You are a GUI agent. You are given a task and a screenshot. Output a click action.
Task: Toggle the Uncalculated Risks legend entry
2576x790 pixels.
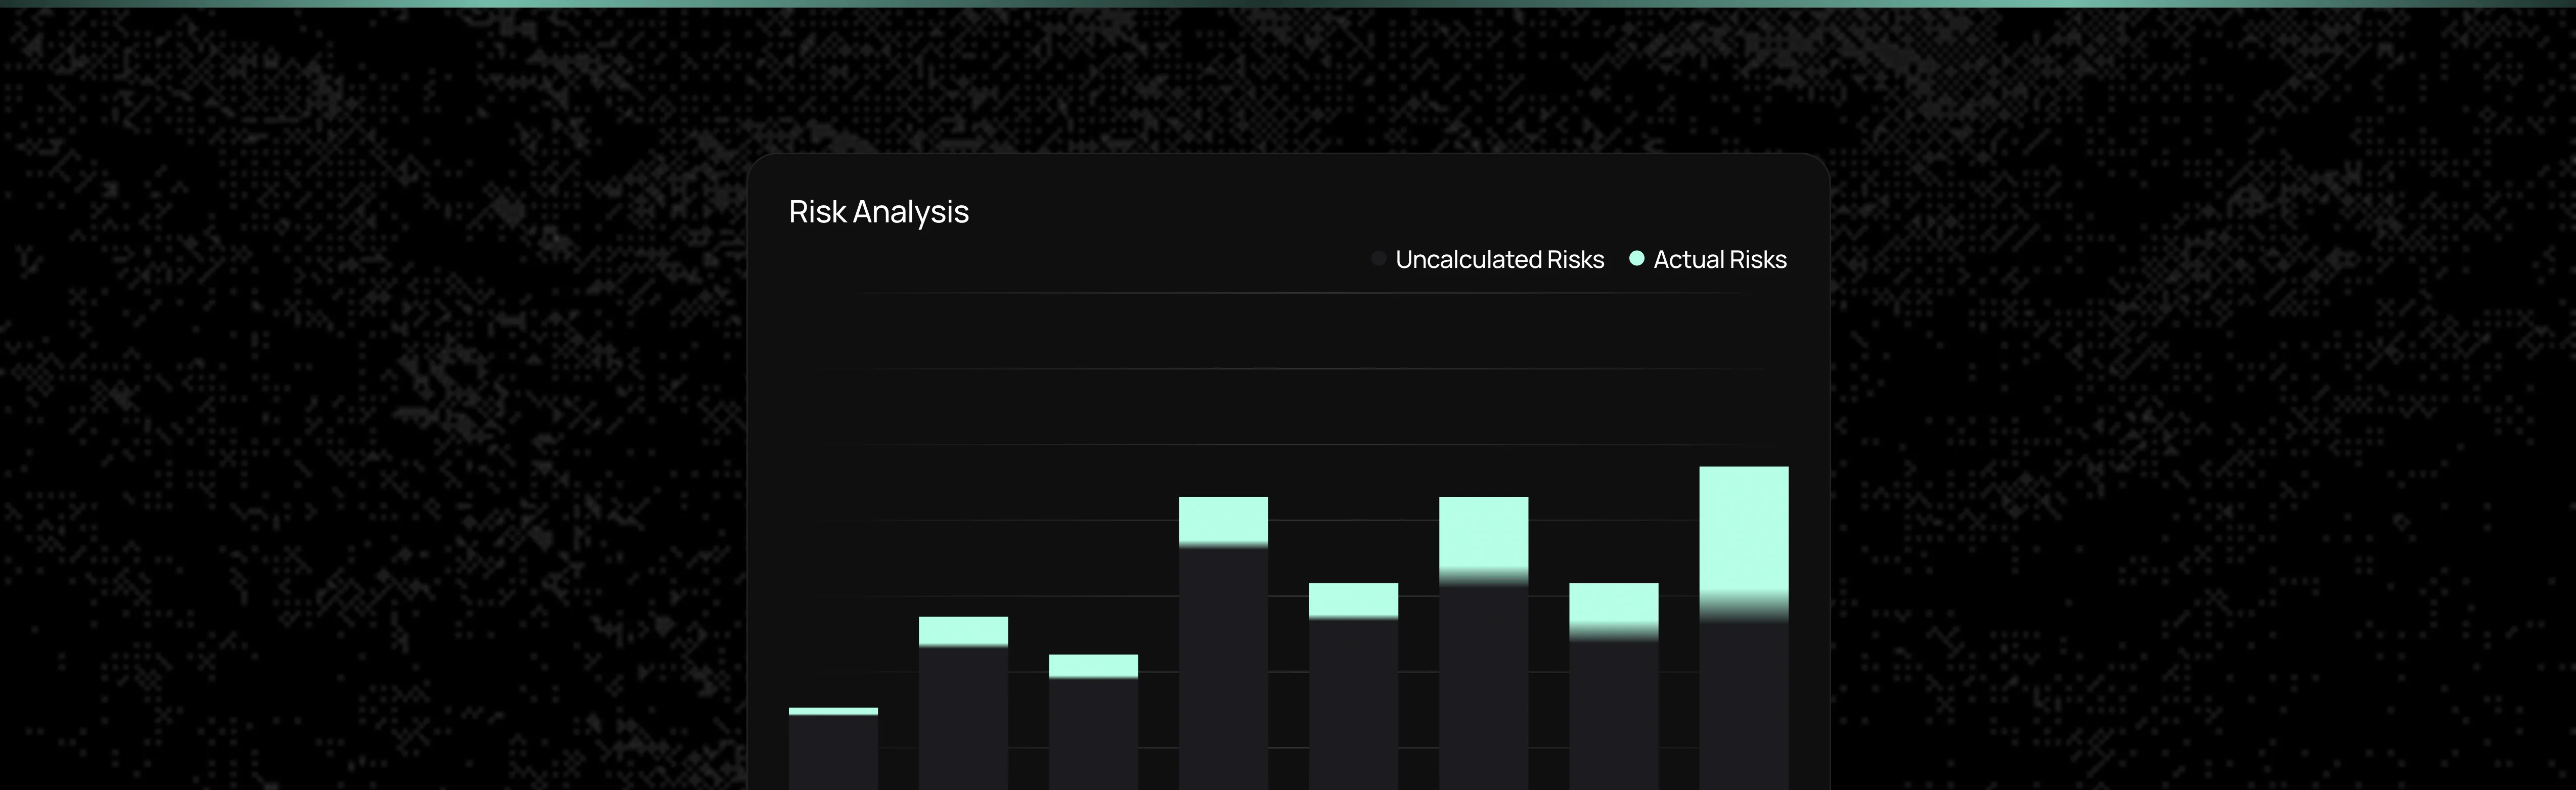(1487, 259)
